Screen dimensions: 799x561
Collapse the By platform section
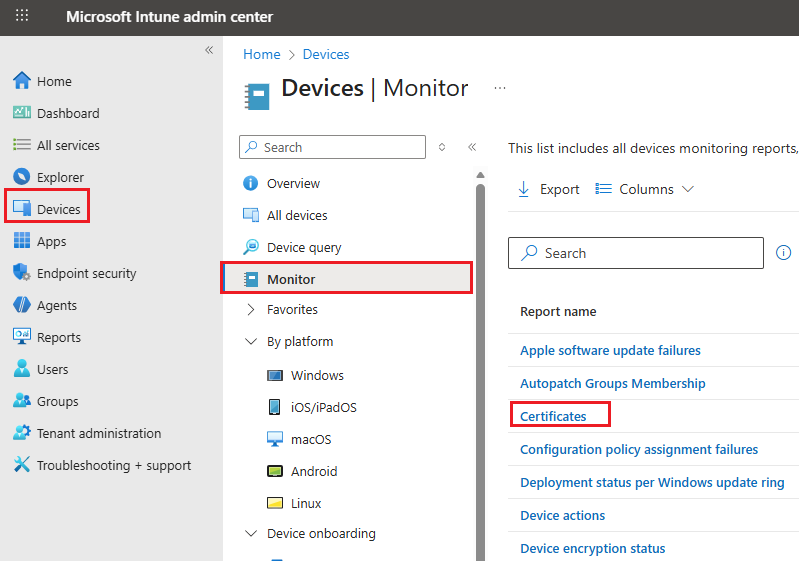251,342
